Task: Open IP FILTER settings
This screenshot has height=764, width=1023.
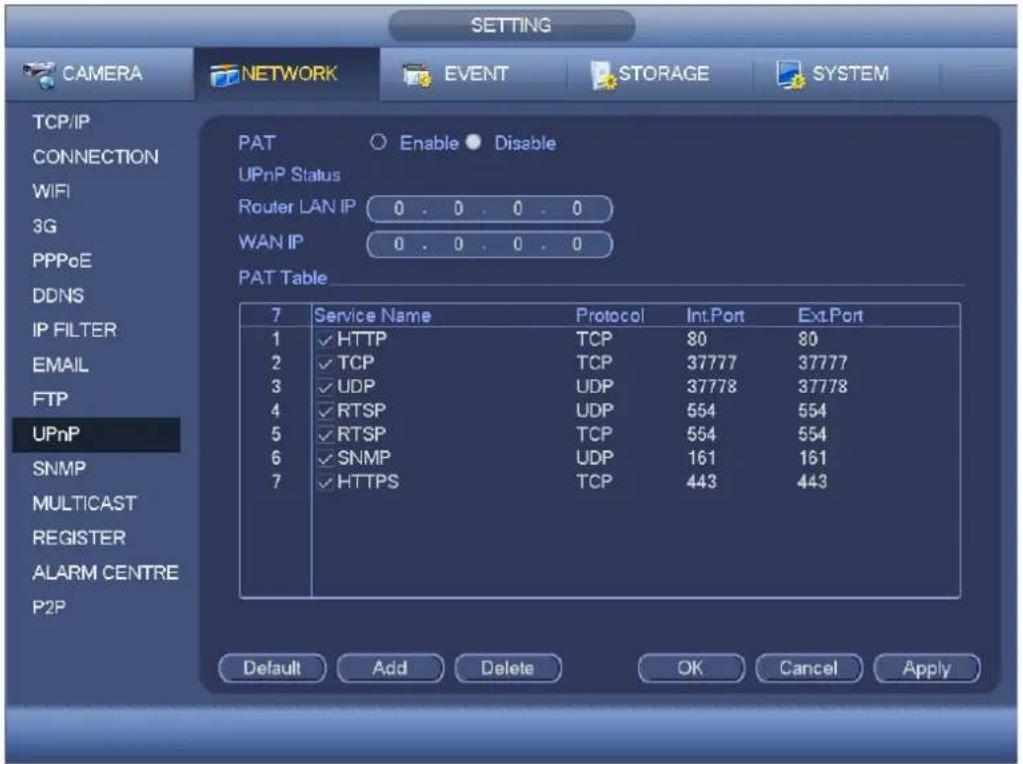Action: (74, 330)
